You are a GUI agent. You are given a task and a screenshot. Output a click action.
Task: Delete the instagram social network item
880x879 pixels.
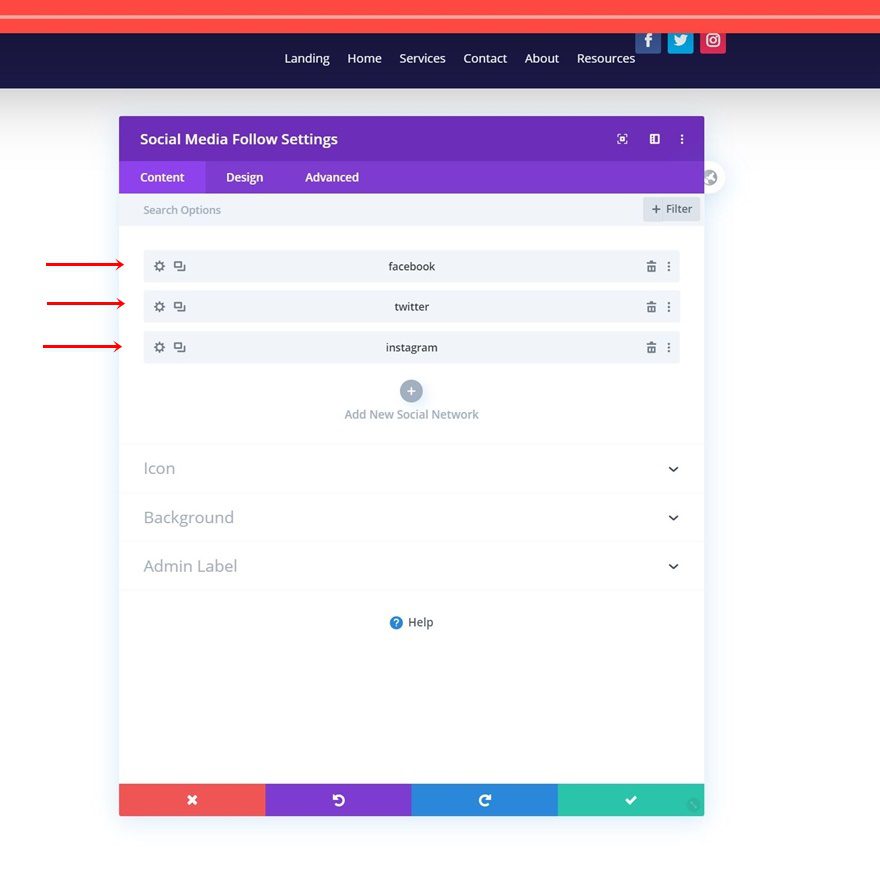[x=651, y=347]
